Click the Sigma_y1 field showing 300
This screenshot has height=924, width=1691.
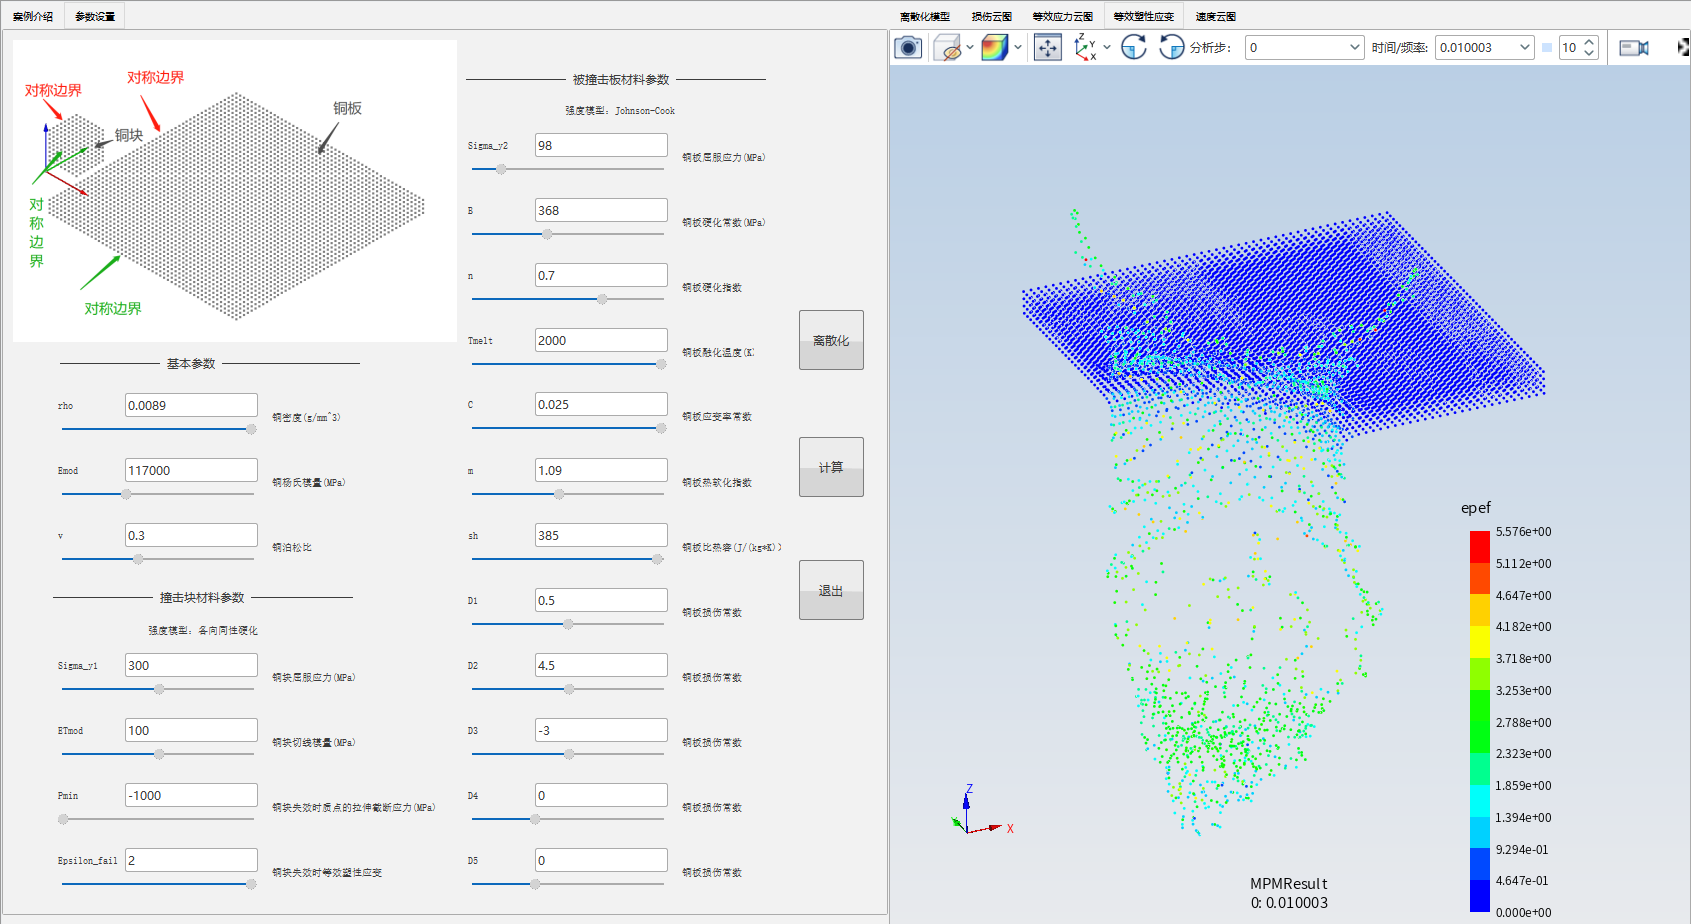tap(191, 665)
